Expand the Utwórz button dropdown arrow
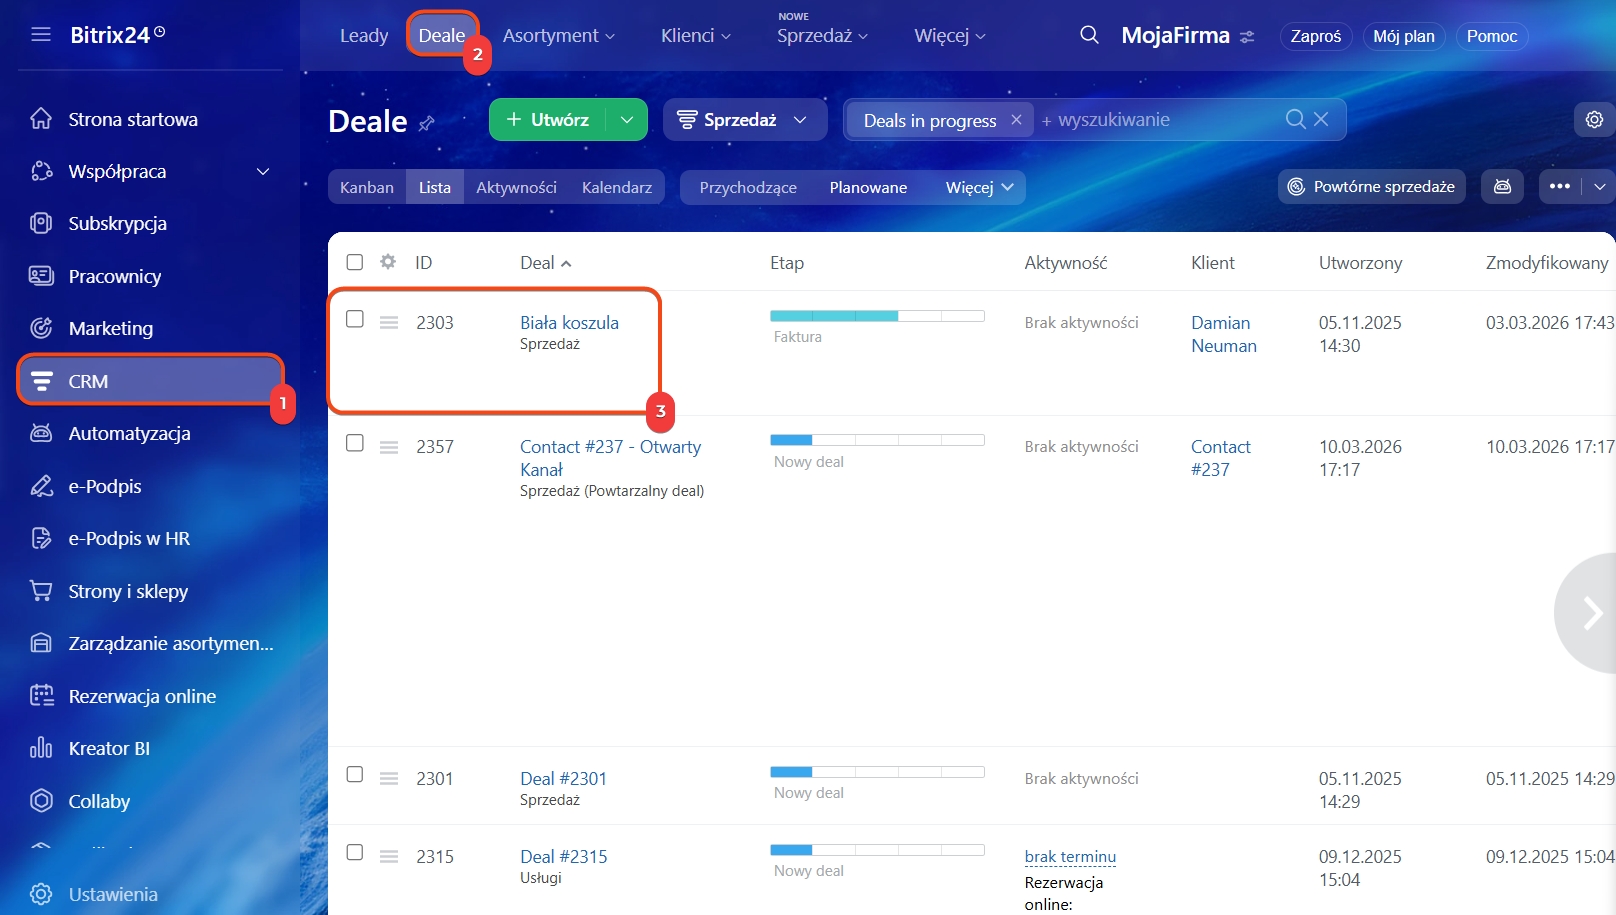Screen dimensions: 1616x915 click(627, 120)
